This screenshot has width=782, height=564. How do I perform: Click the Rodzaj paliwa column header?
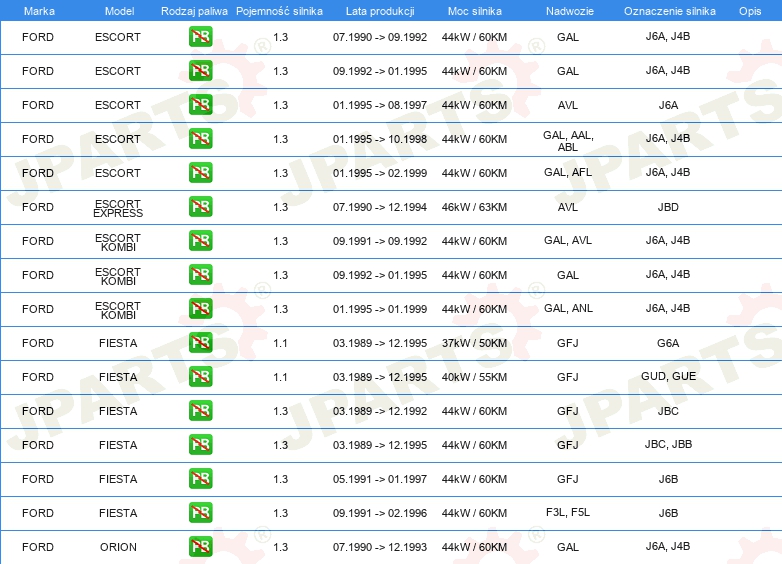194,11
